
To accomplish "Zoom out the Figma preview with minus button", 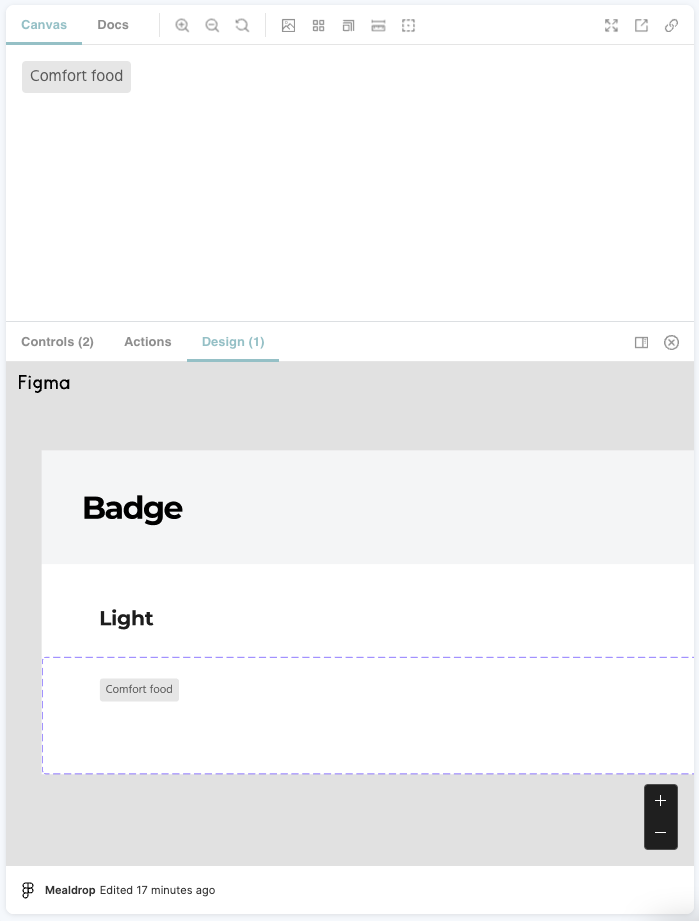I will (x=661, y=833).
